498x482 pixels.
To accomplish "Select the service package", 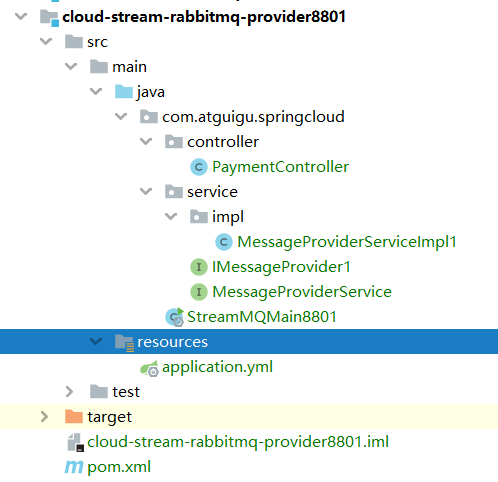I will [x=212, y=192].
